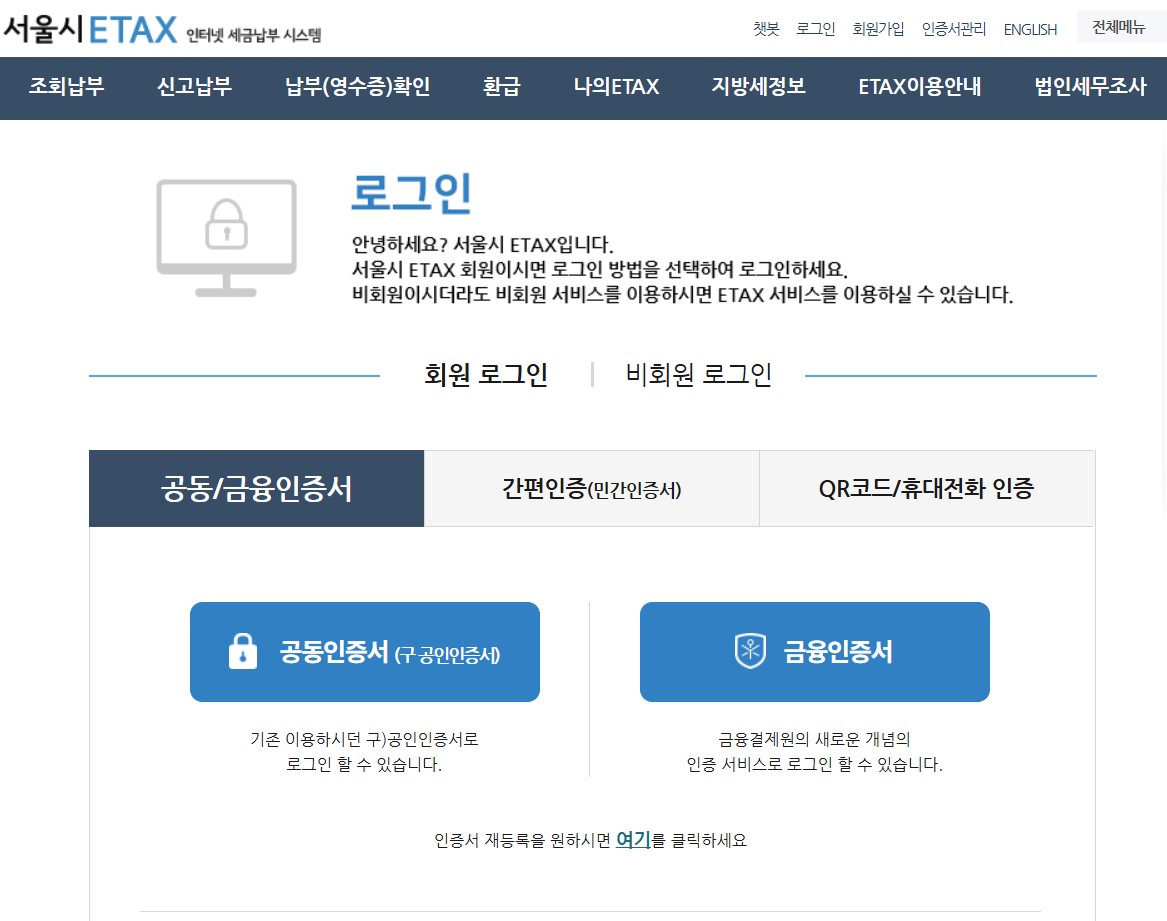The height and width of the screenshot is (921, 1167).
Task: Open the 나의ETAX menu
Action: 616,88
